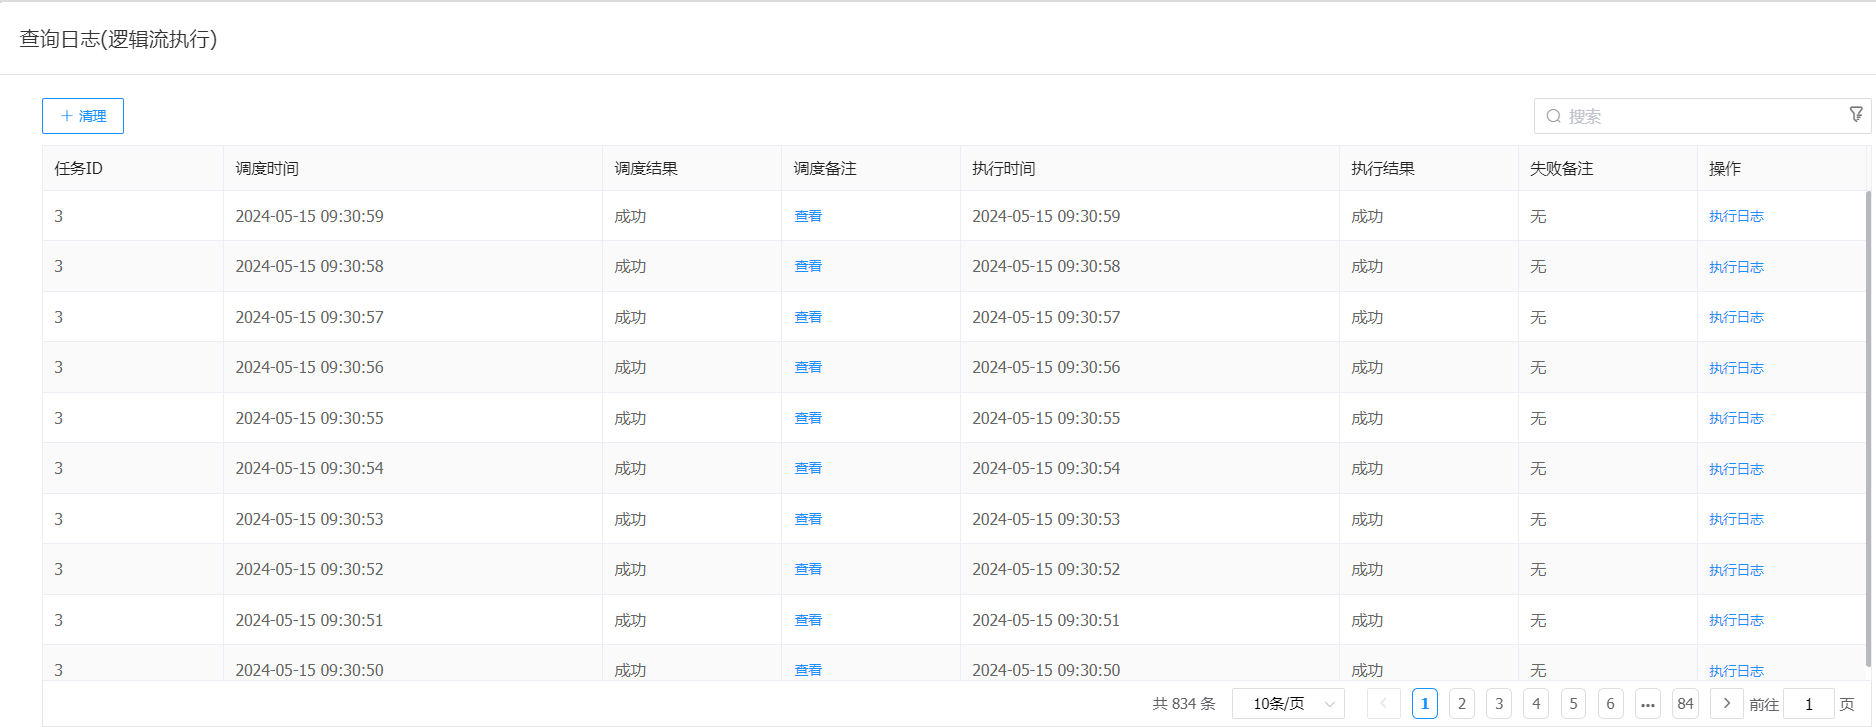Open the 10条/页 page size dropdown
This screenshot has width=1876, height=727.
click(x=1288, y=704)
